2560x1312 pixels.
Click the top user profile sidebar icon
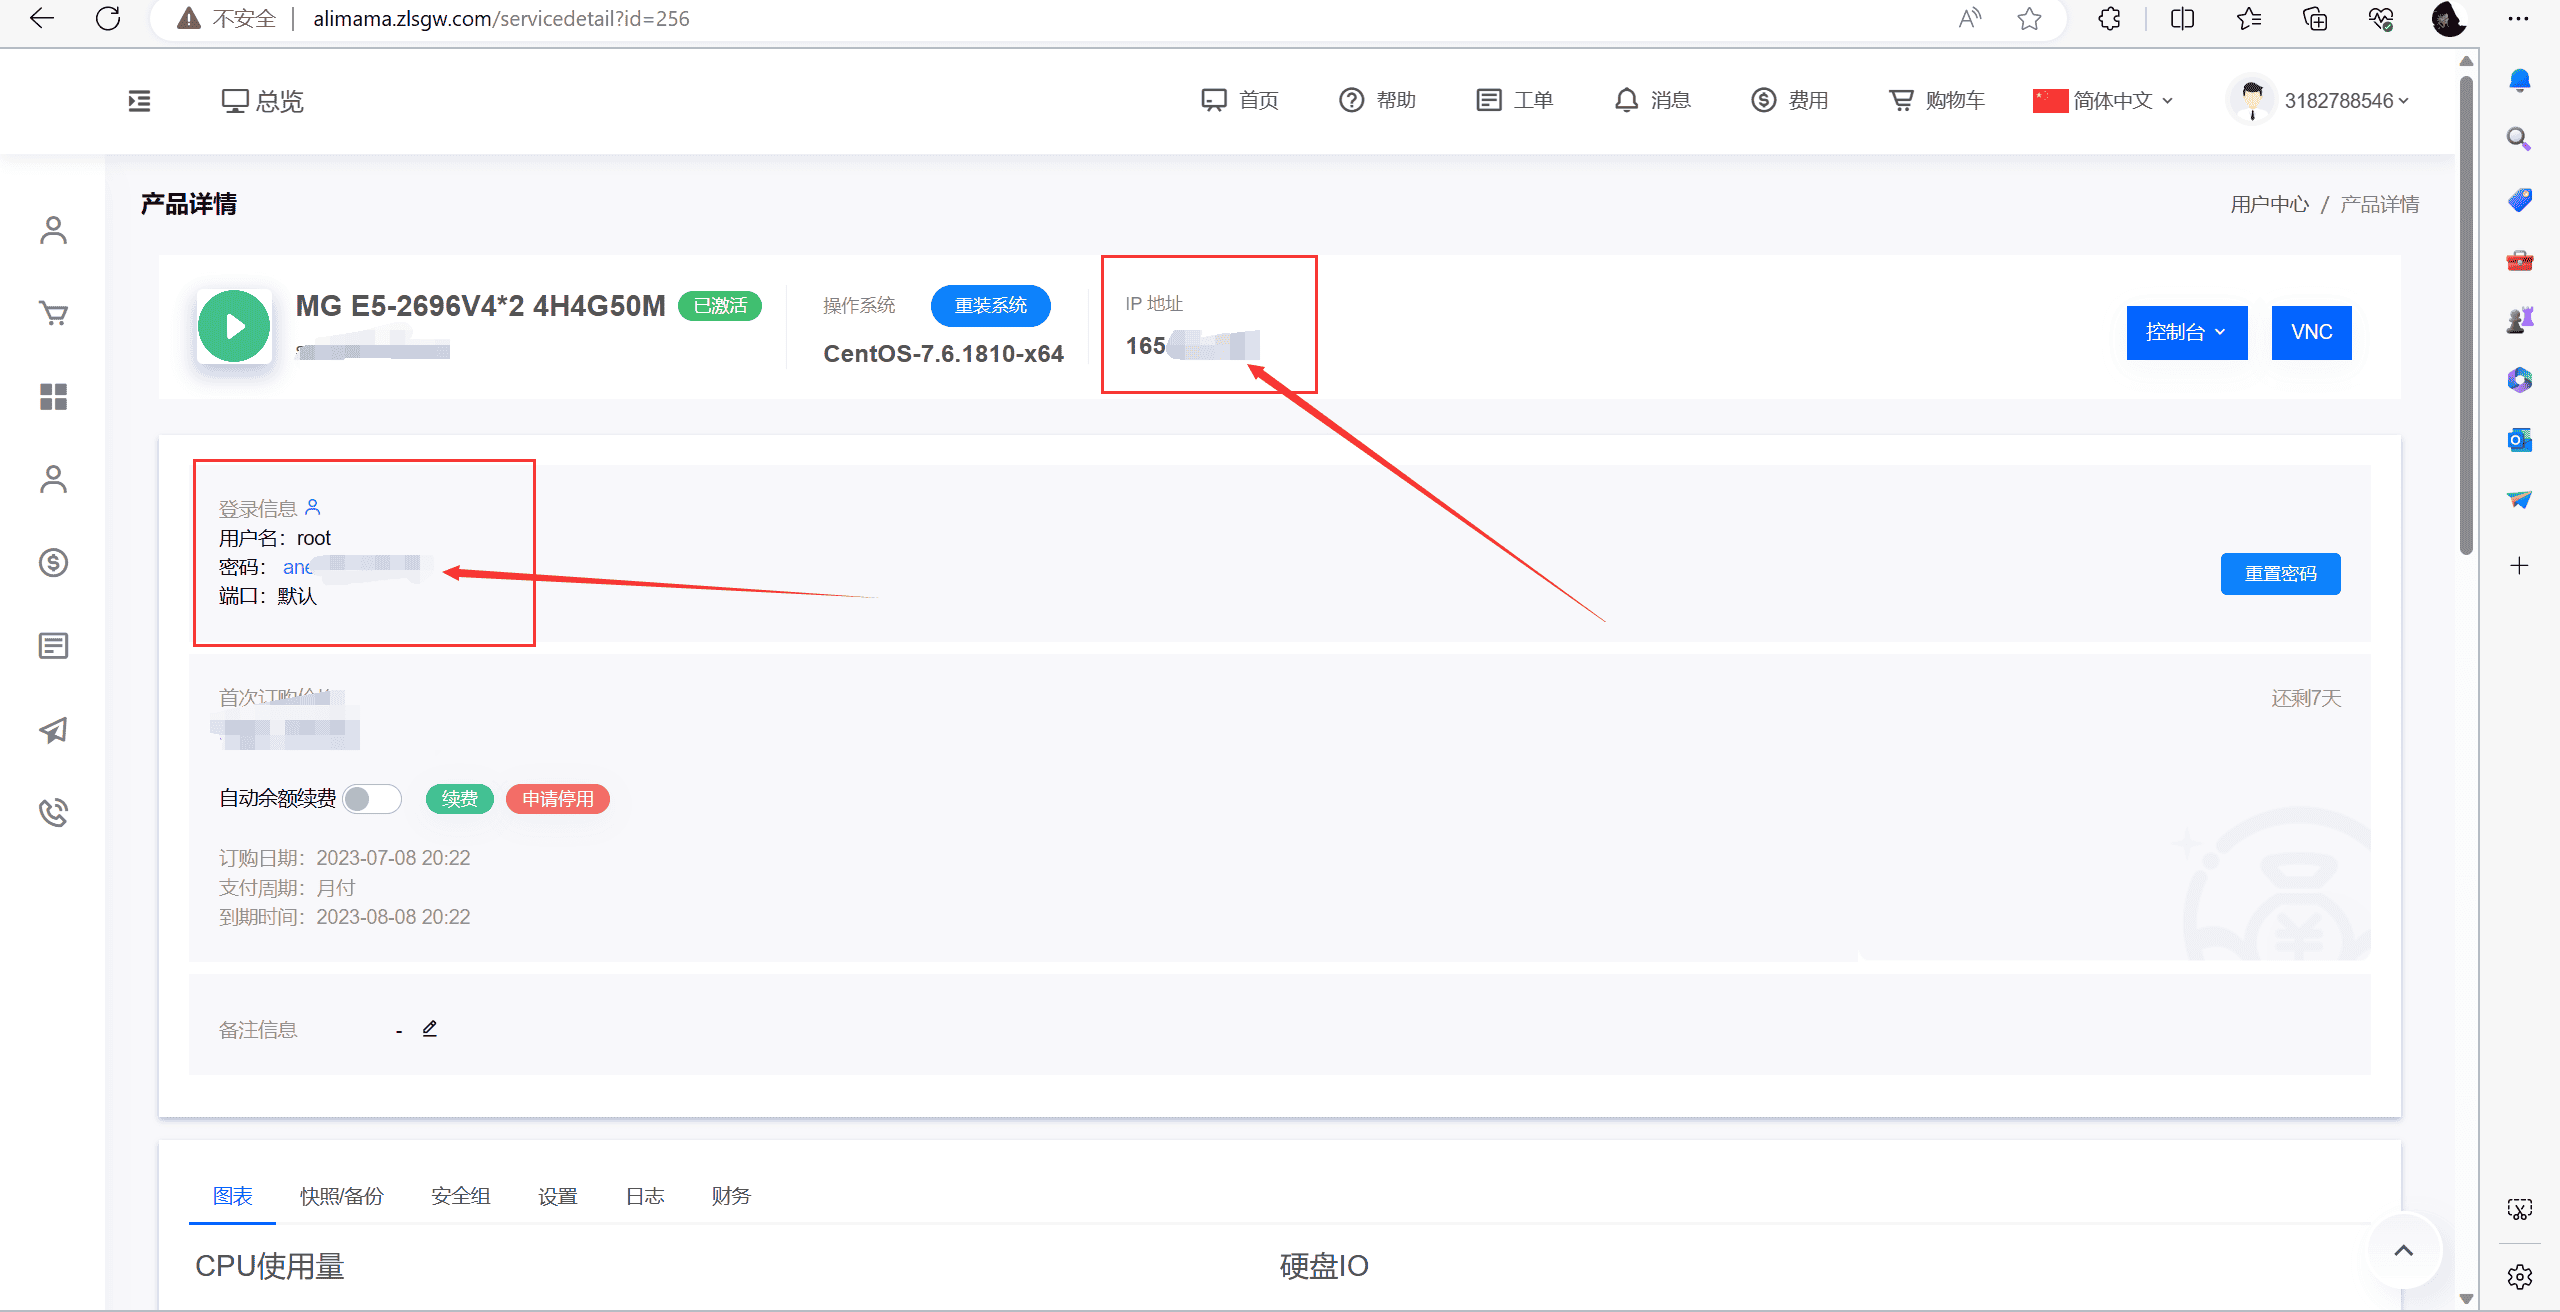pos(54,231)
